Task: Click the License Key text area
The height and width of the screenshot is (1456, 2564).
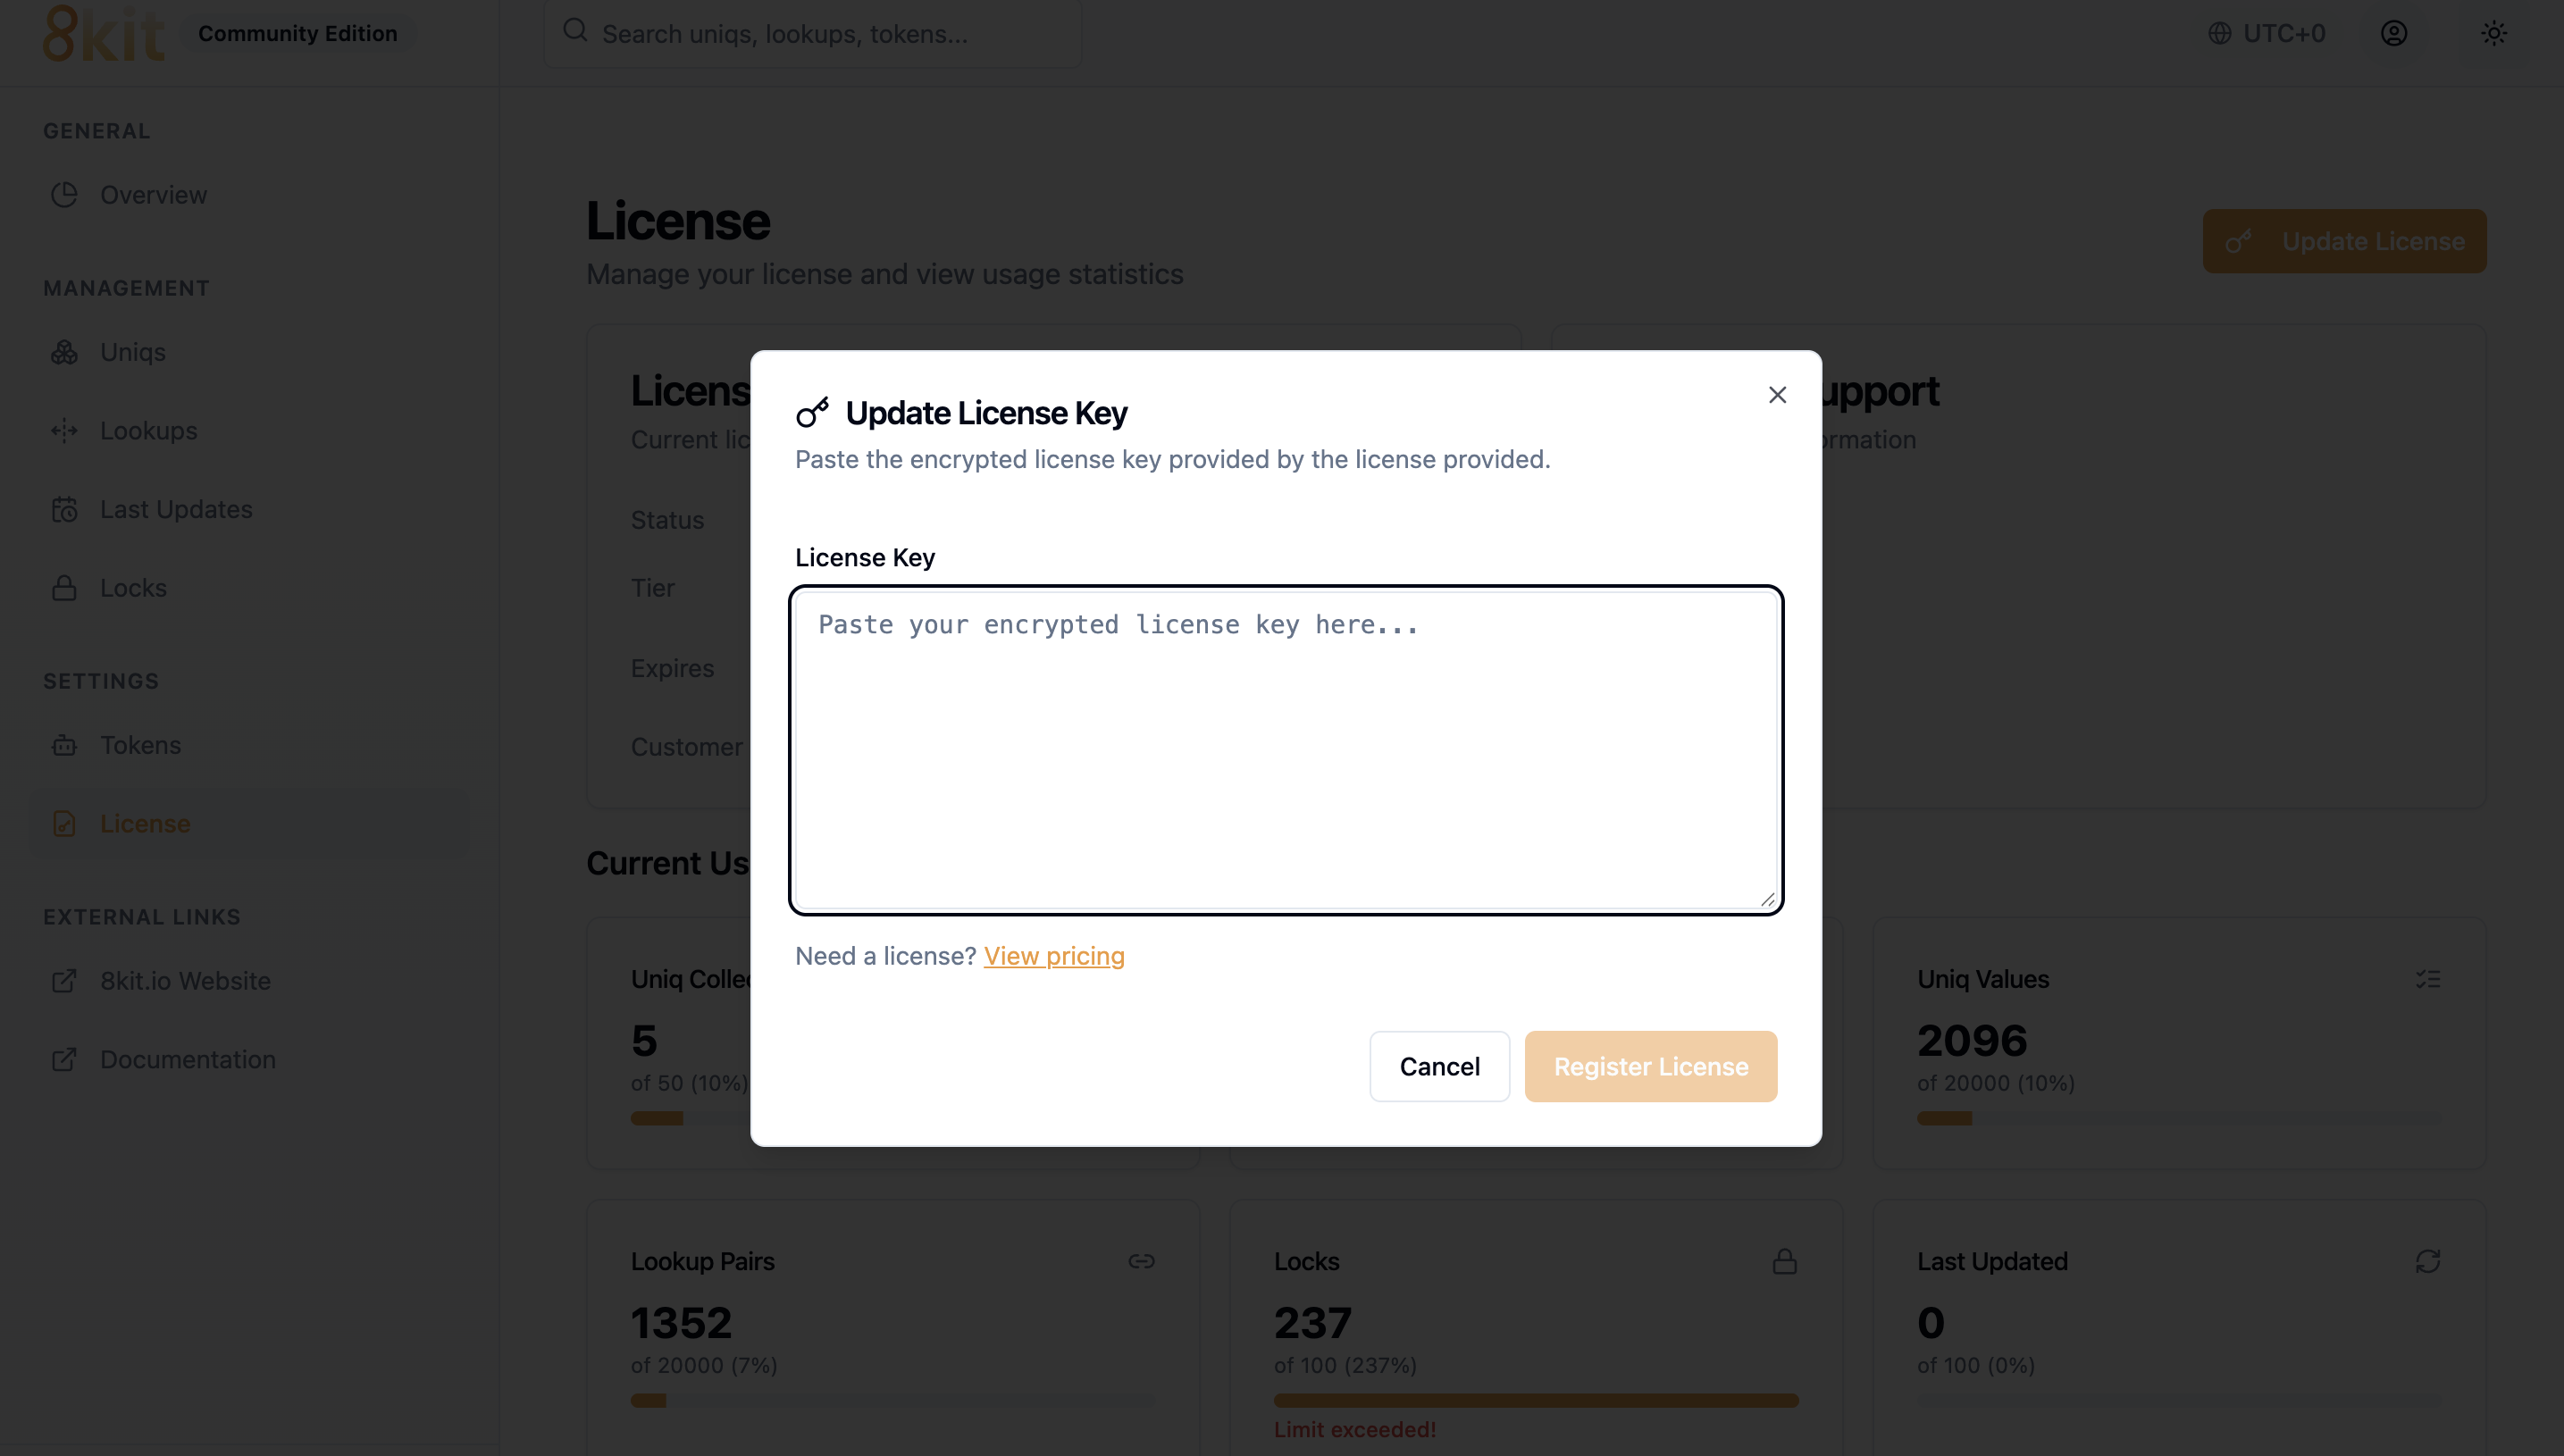Action: click(1286, 750)
